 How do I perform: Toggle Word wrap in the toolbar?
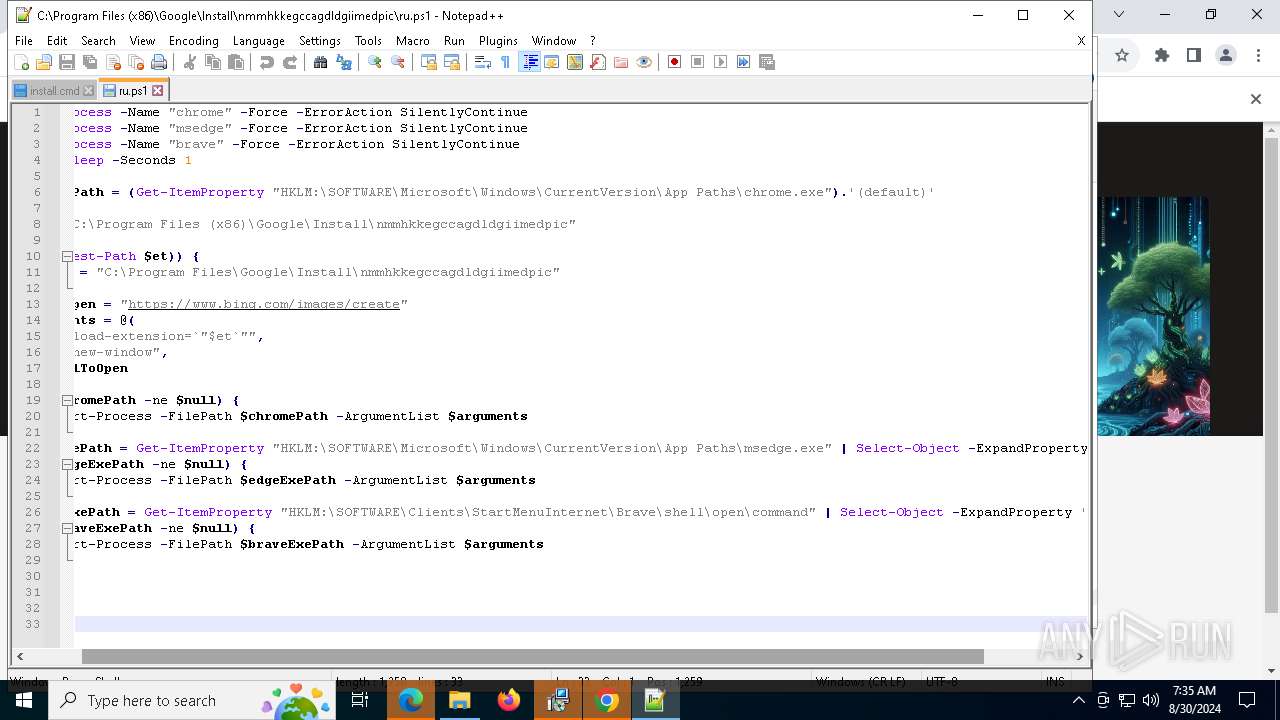(x=483, y=62)
